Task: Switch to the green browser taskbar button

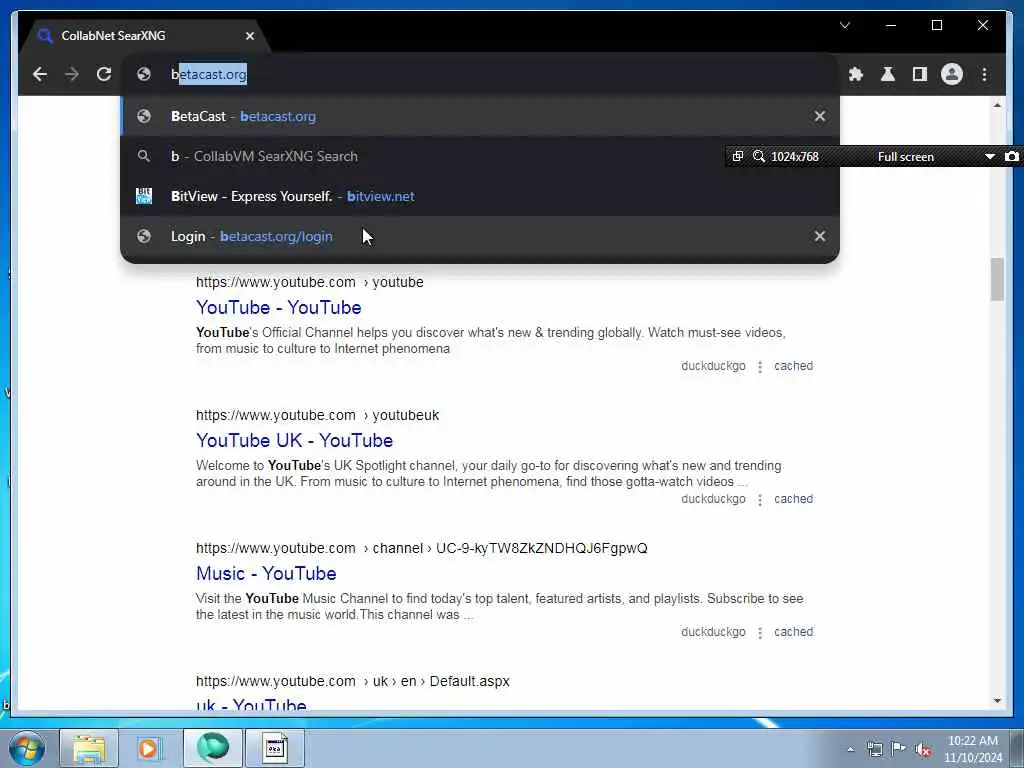Action: pos(213,748)
